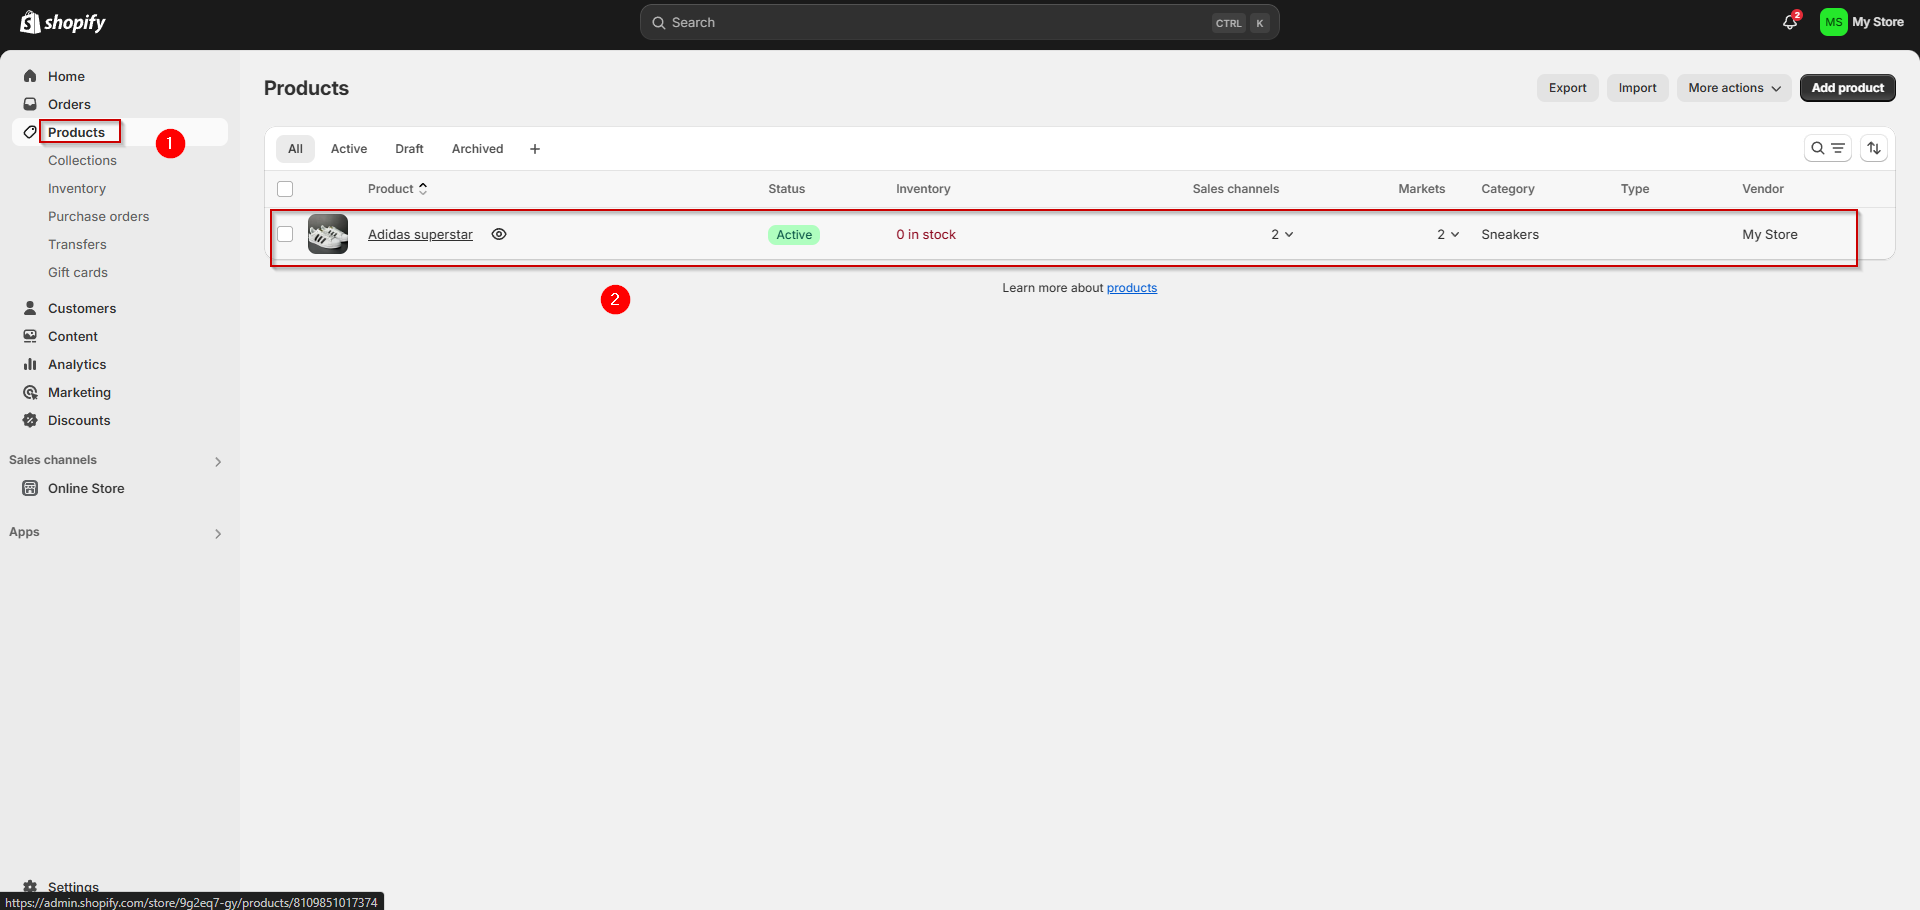Open the Adidas superstar product thumbnail
The height and width of the screenshot is (910, 1920).
pyautogui.click(x=328, y=234)
